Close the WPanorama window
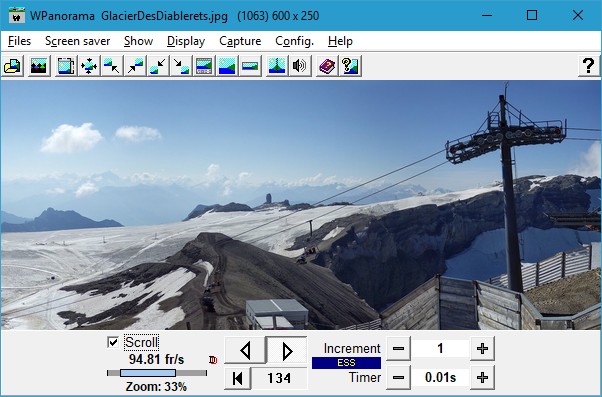 [578, 16]
